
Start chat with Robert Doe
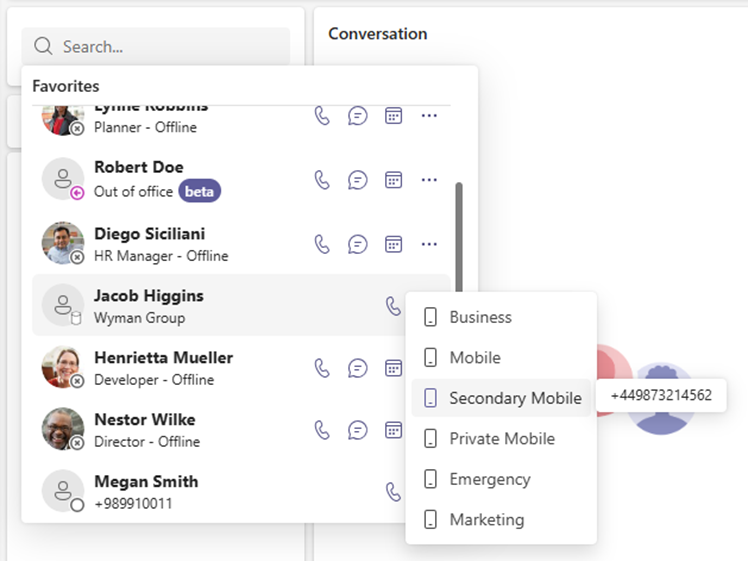point(358,180)
